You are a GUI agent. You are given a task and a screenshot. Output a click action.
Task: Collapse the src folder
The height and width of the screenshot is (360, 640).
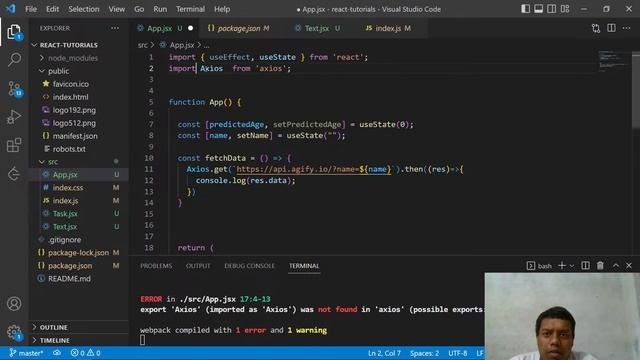(x=53, y=162)
